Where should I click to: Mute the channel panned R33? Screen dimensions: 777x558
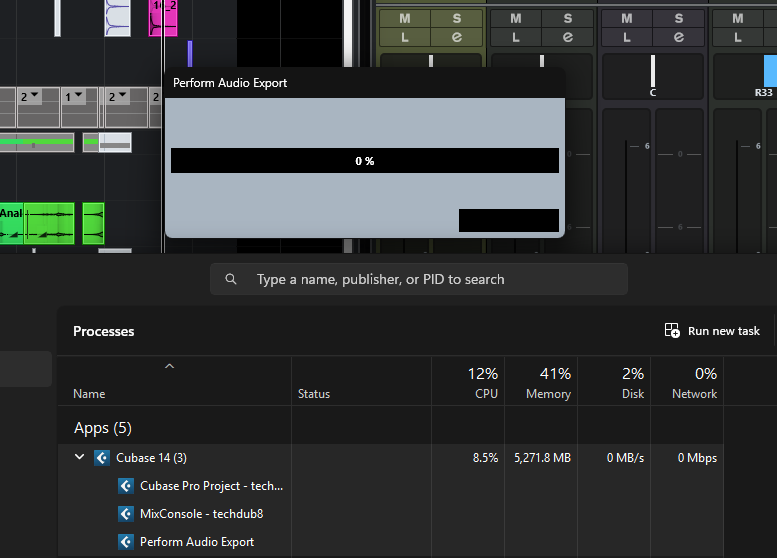tap(738, 19)
